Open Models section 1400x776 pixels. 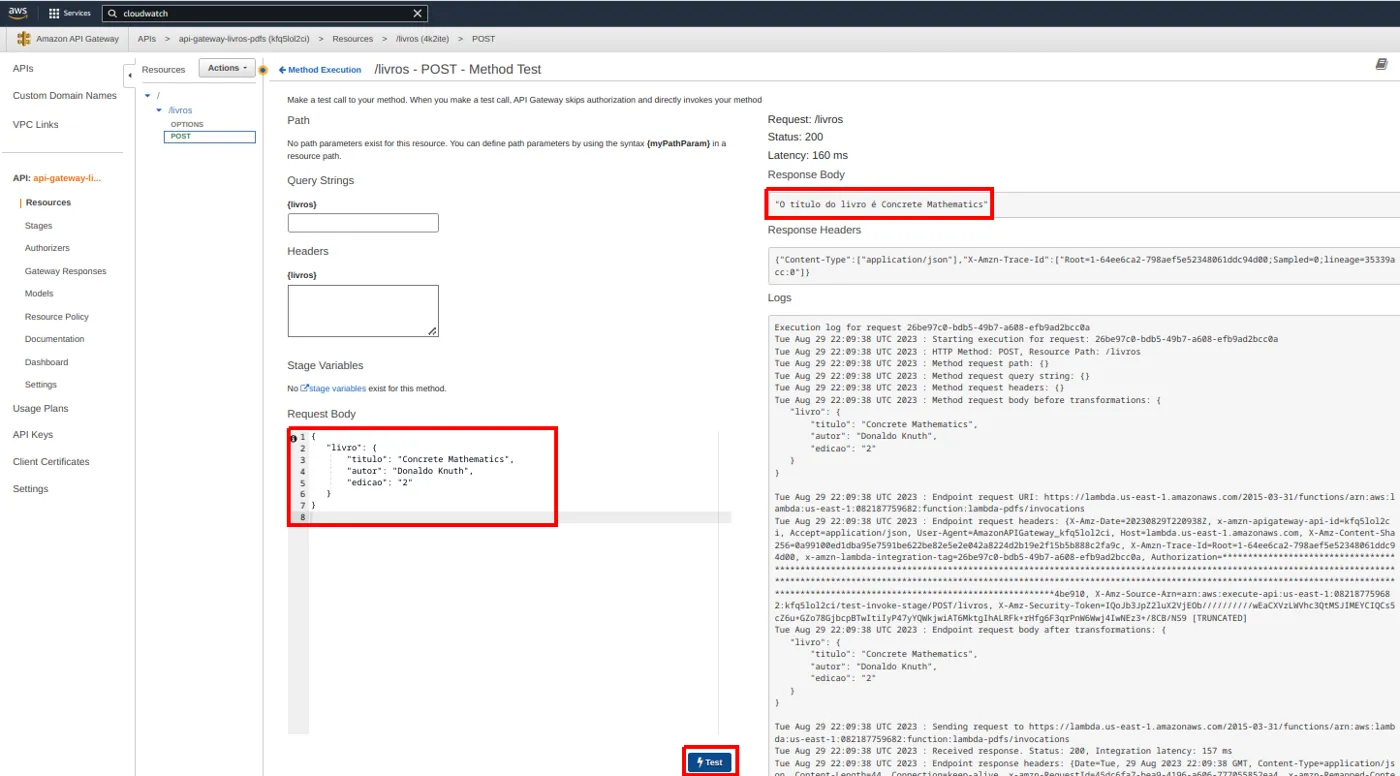coord(39,294)
